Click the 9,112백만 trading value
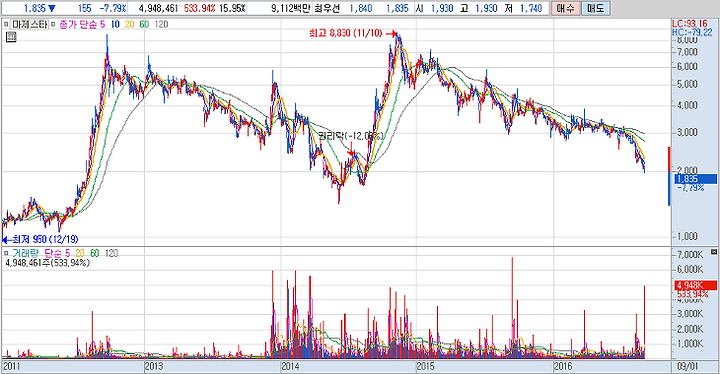This screenshot has width=720, height=374. coord(291,8)
